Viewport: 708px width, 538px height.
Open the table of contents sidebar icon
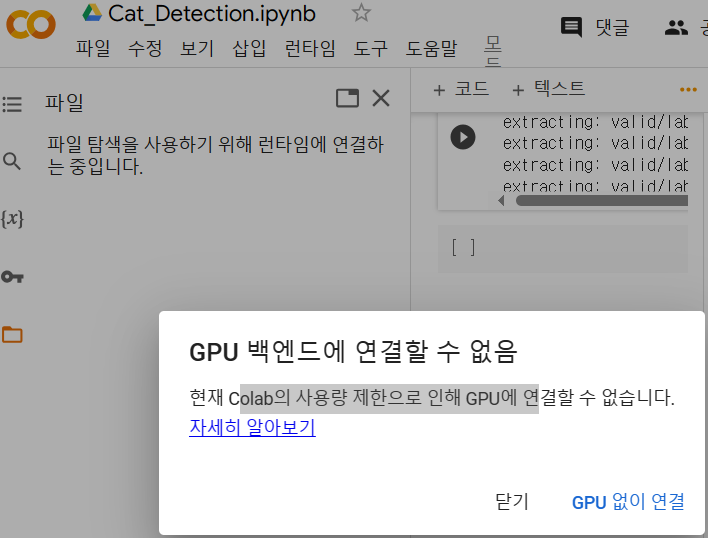(12, 104)
